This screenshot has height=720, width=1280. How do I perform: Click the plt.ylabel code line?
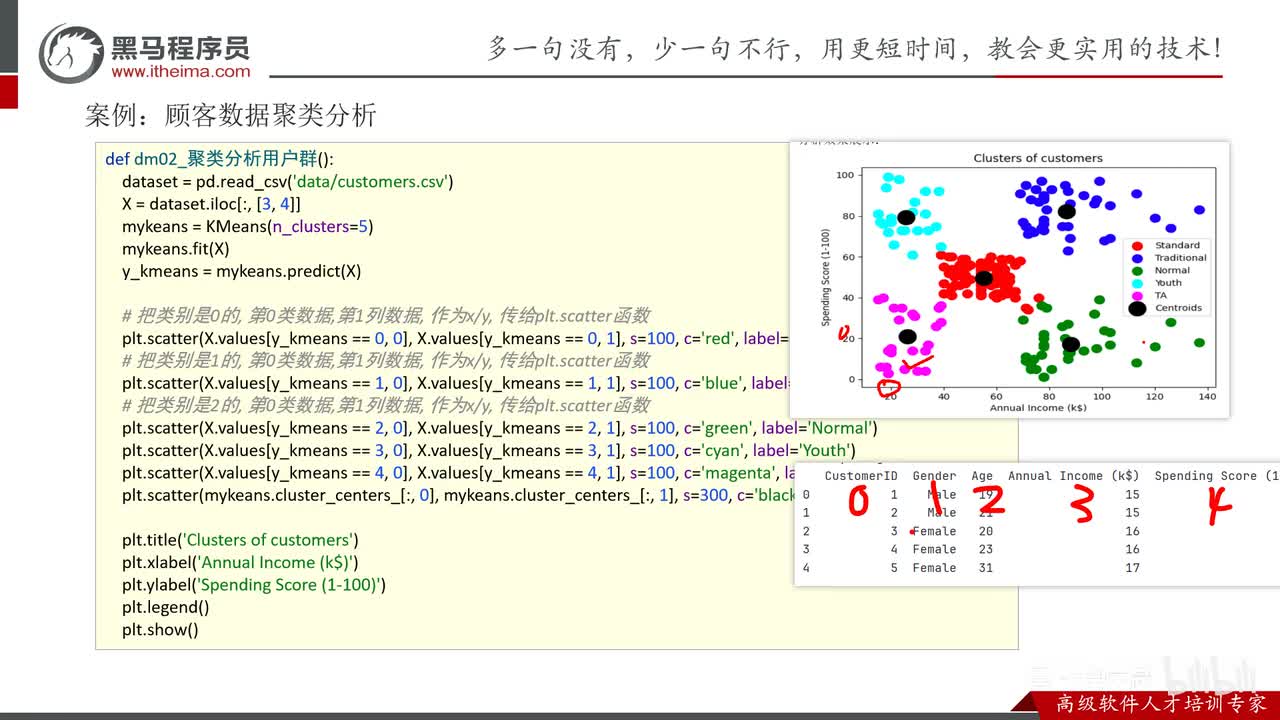(254, 585)
